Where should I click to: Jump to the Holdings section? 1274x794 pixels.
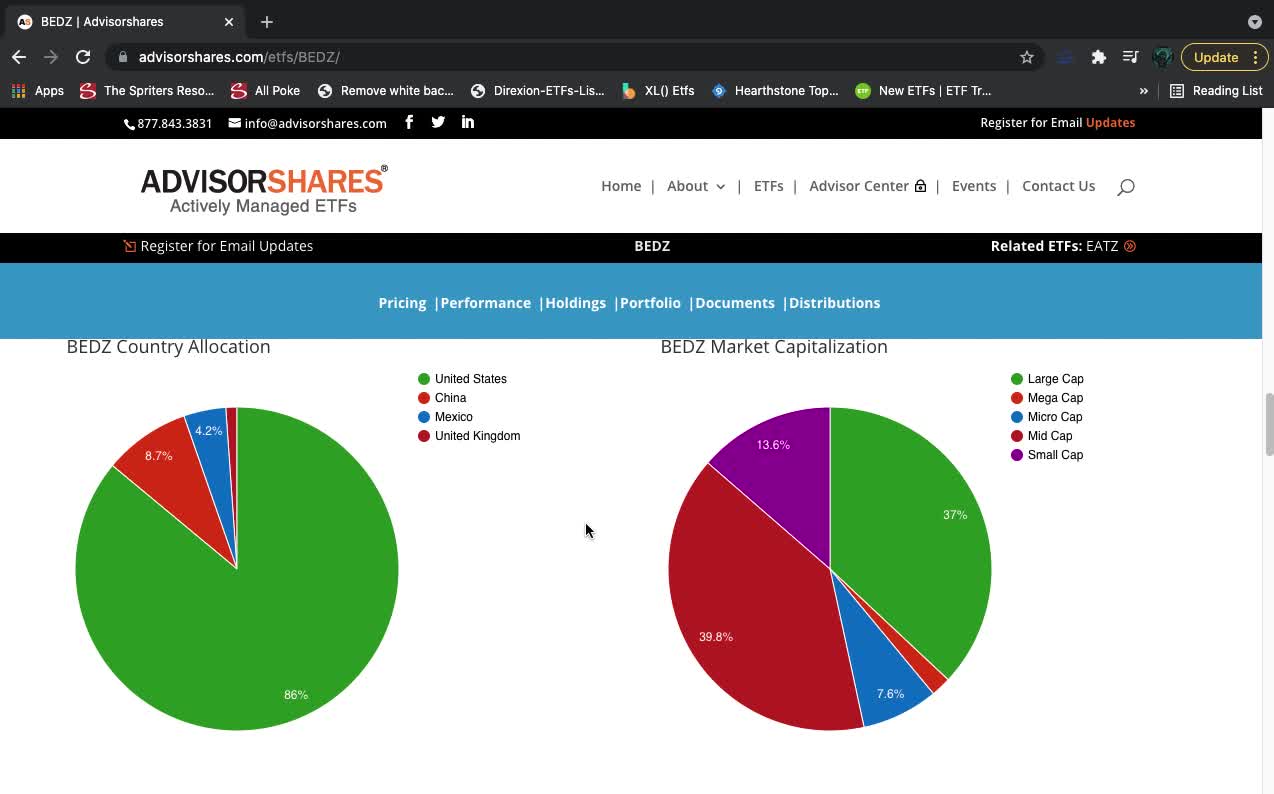pyautogui.click(x=575, y=303)
